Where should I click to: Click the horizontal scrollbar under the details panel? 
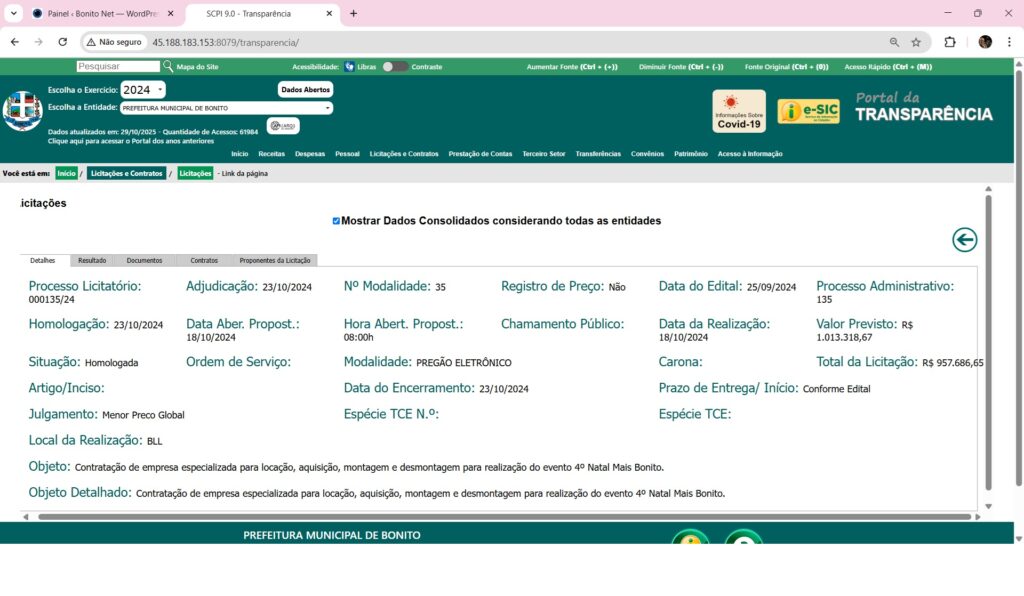coord(500,517)
